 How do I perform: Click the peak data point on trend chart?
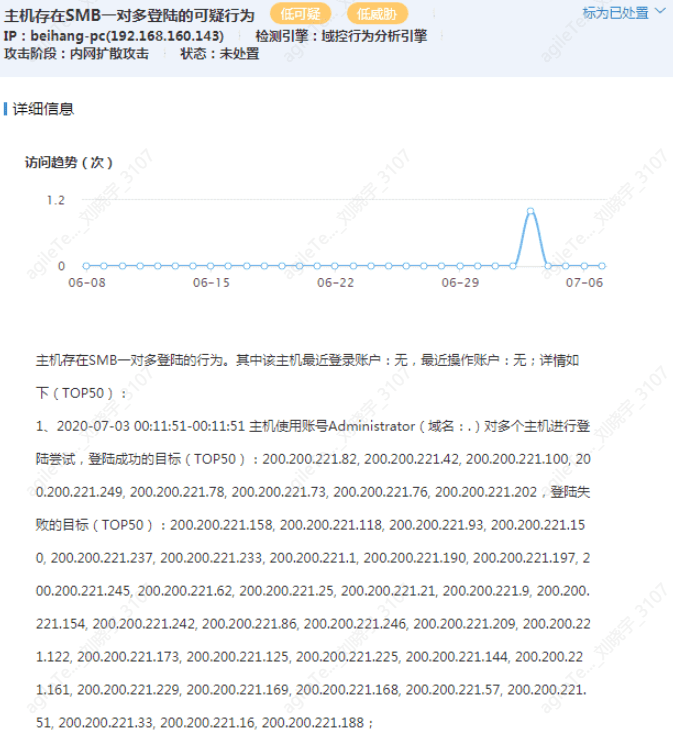point(530,211)
